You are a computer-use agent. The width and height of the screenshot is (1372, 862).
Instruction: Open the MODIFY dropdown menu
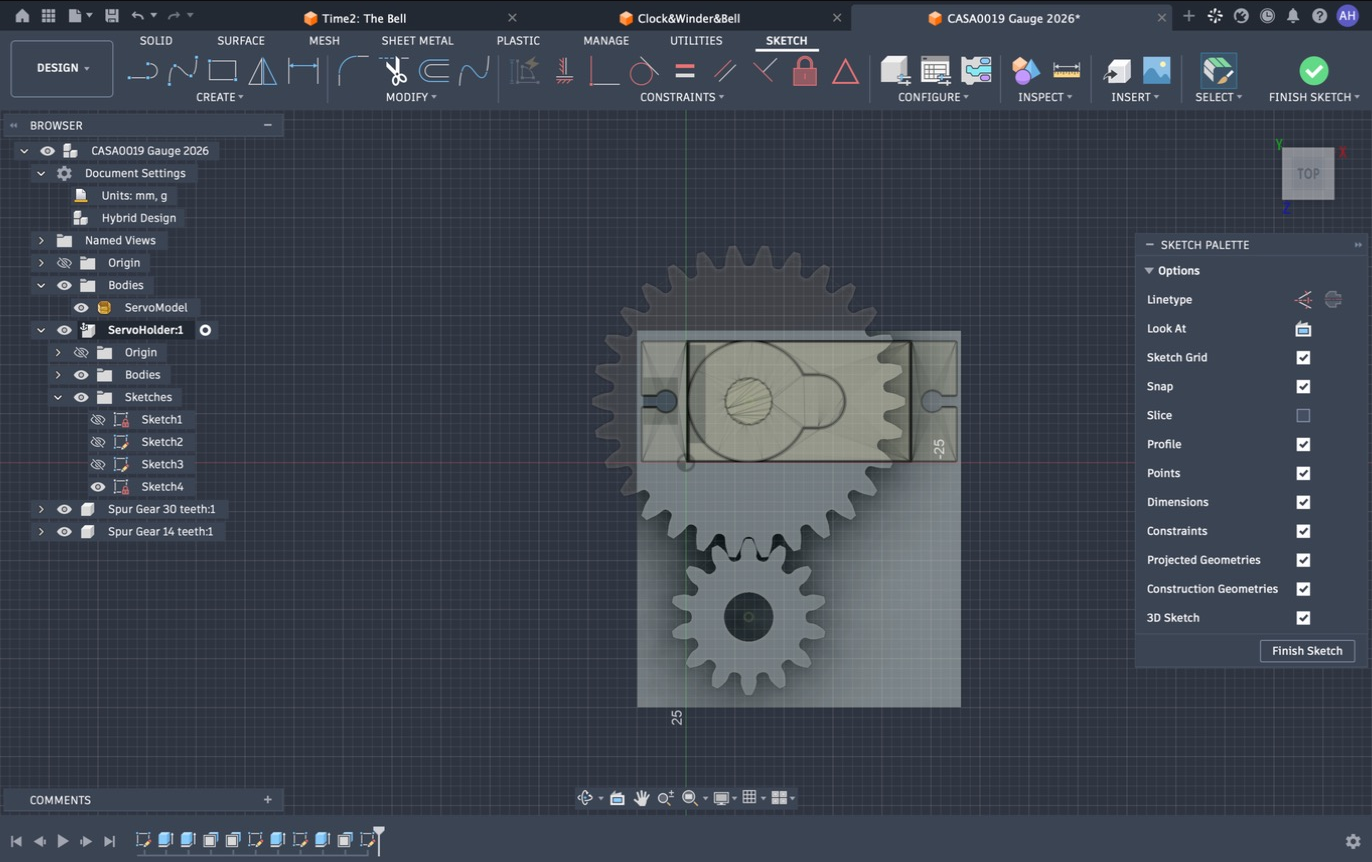pyautogui.click(x=411, y=97)
